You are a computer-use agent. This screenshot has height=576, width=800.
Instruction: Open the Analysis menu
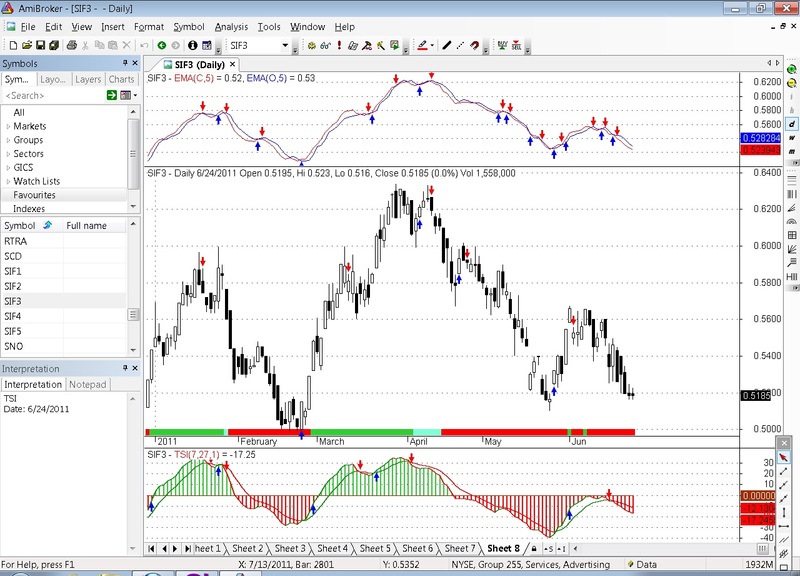click(231, 27)
